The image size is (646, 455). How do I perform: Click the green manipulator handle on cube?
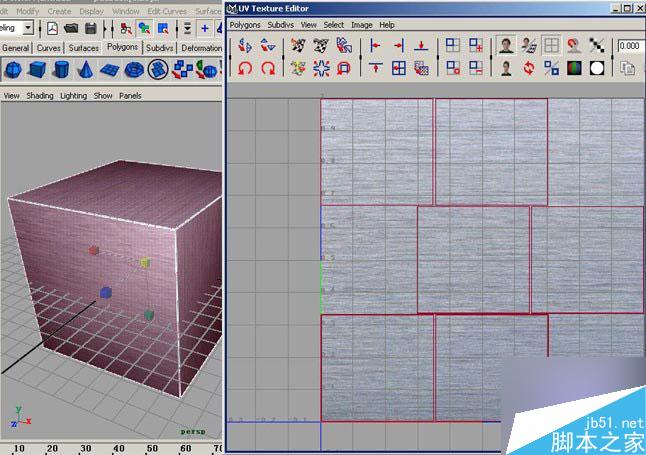tap(149, 316)
